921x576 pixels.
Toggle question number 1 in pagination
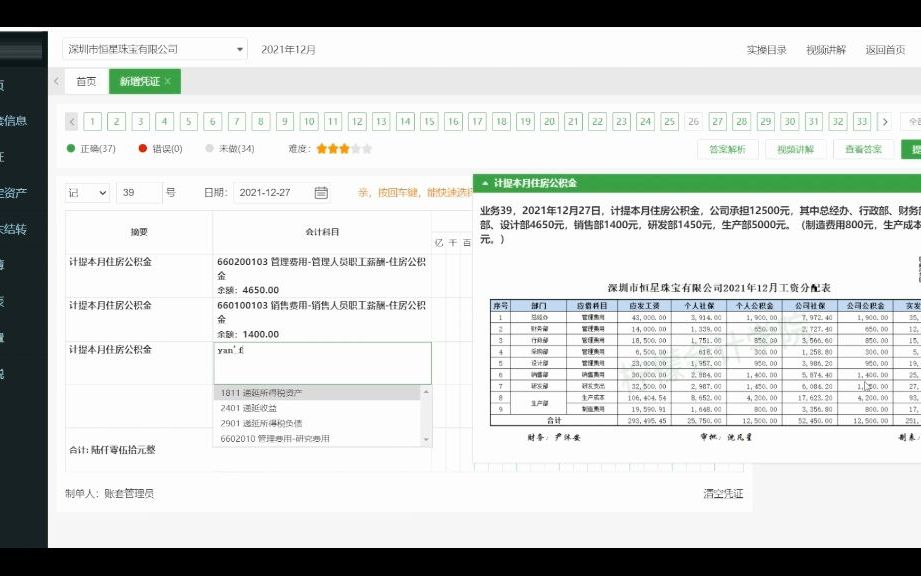pos(93,121)
